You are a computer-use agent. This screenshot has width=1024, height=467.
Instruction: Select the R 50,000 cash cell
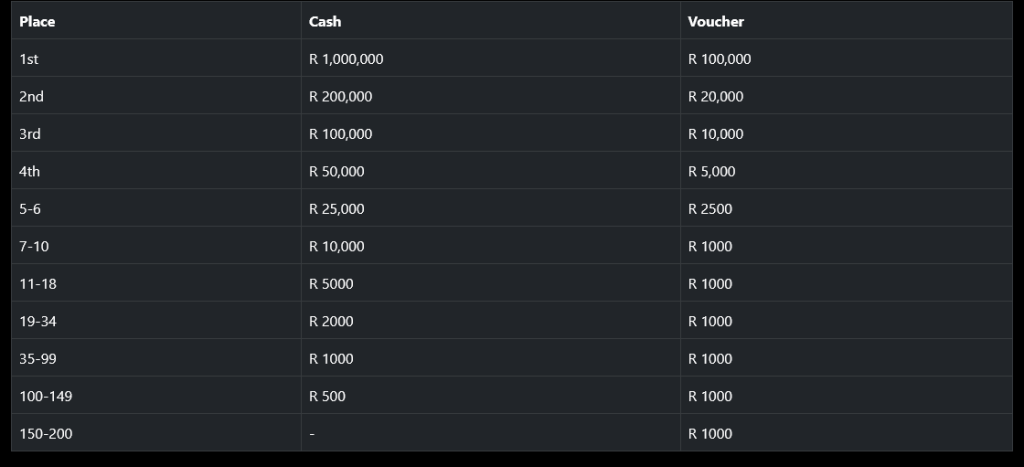pos(336,172)
